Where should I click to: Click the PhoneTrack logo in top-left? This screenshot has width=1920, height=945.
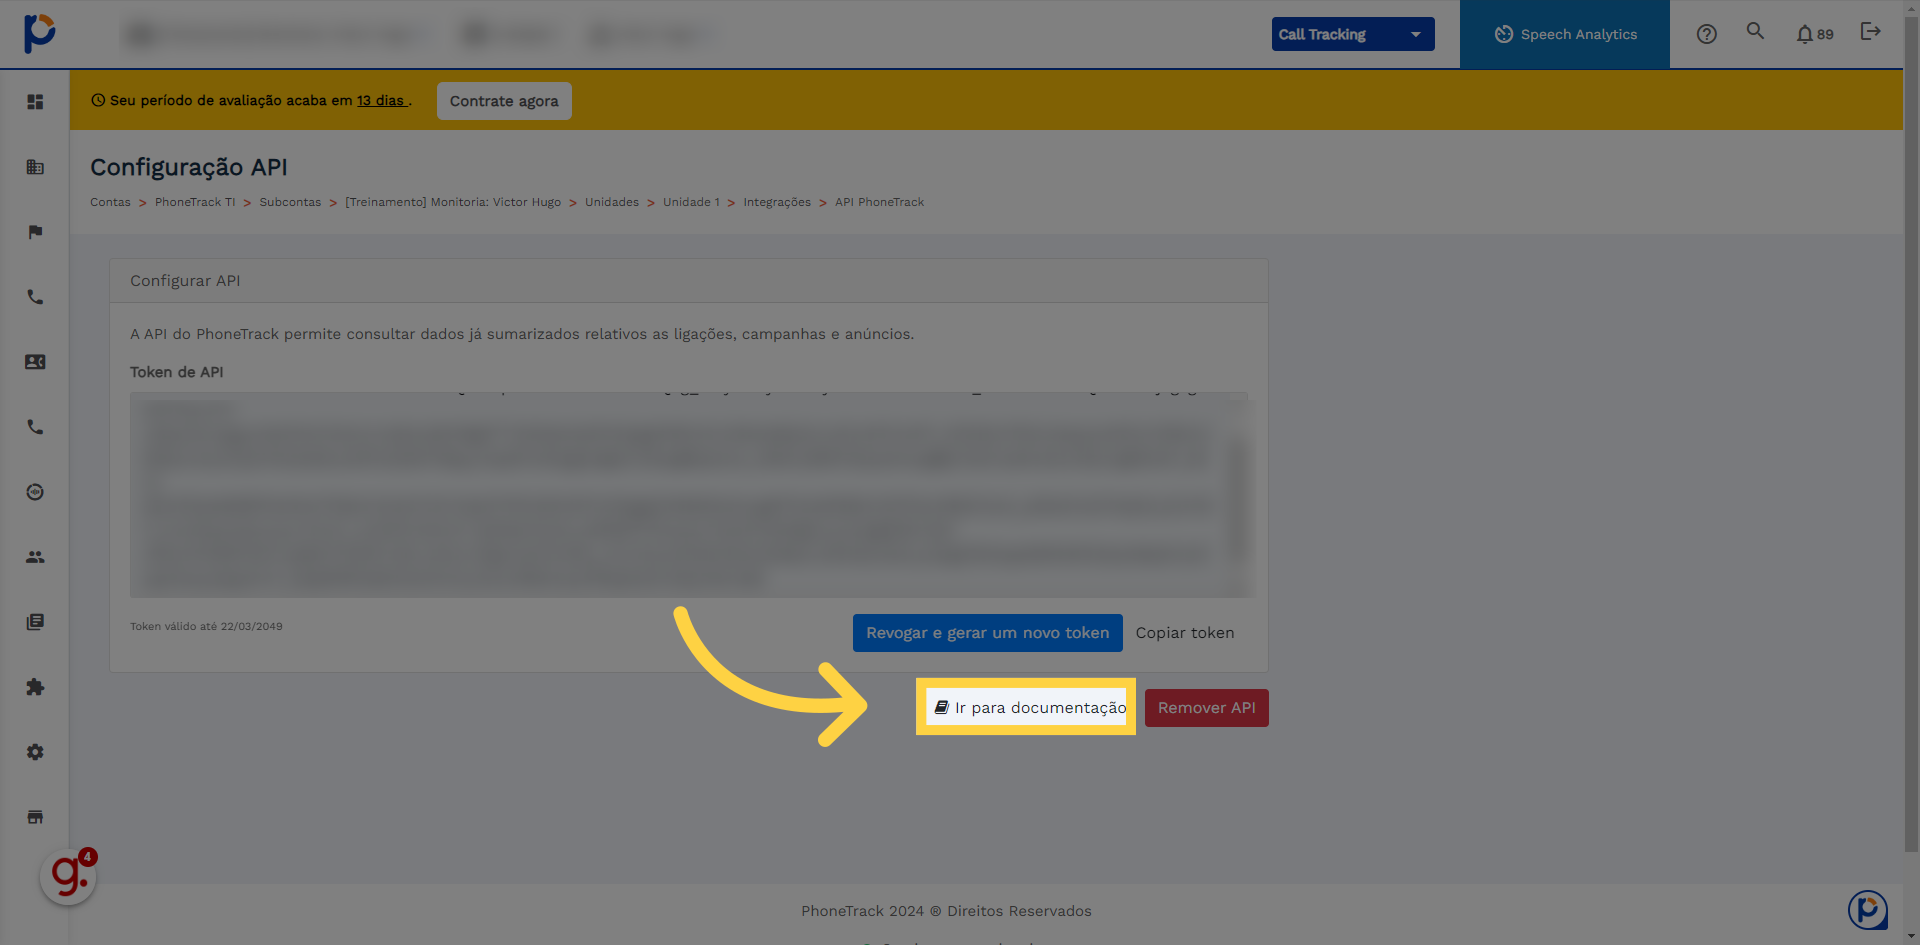[x=39, y=33]
